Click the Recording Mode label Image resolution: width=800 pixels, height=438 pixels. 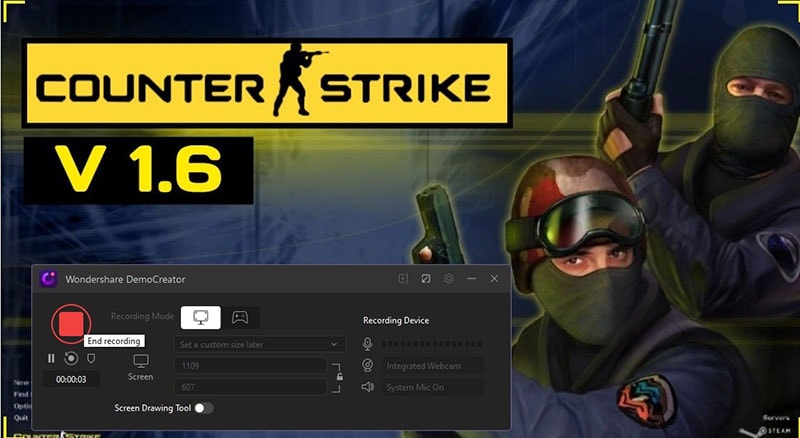[x=142, y=316]
